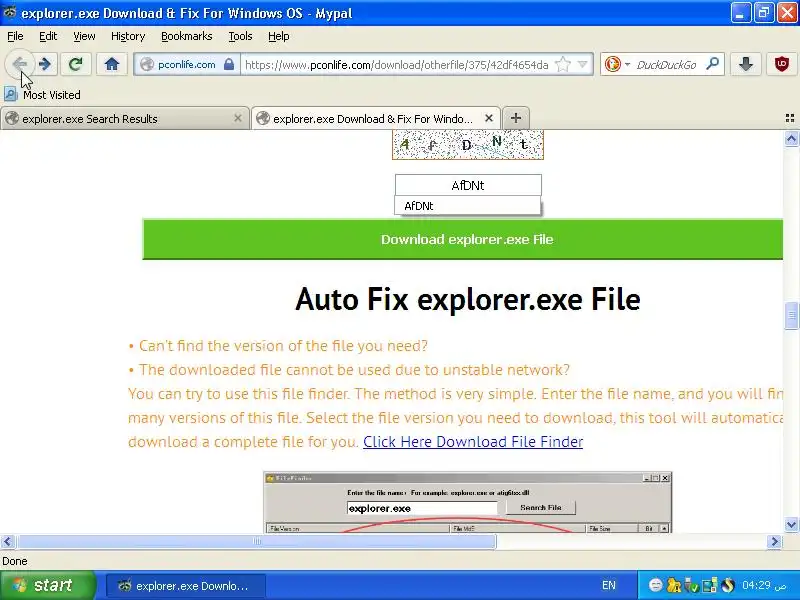Click the first round tray icon
The image size is (800, 600).
pyautogui.click(x=656, y=585)
